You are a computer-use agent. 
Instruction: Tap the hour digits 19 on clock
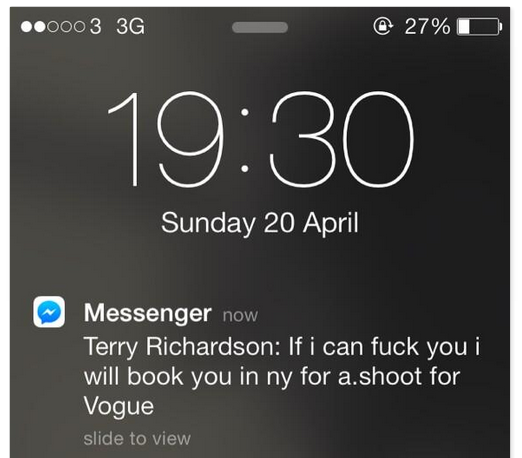pyautogui.click(x=166, y=139)
